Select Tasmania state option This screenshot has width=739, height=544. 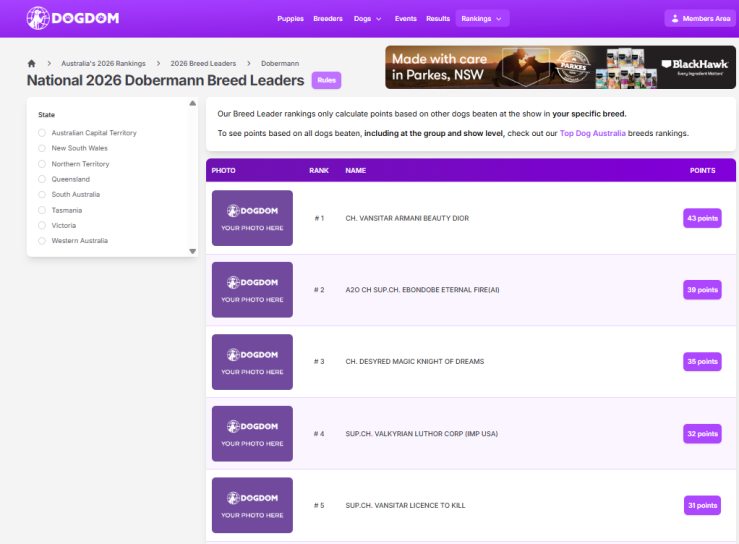[42, 210]
